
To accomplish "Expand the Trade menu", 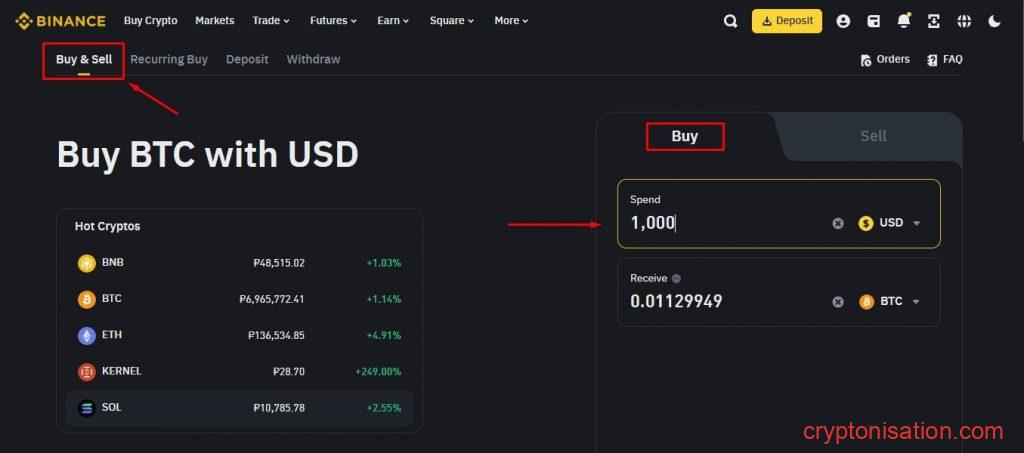I will [271, 21].
